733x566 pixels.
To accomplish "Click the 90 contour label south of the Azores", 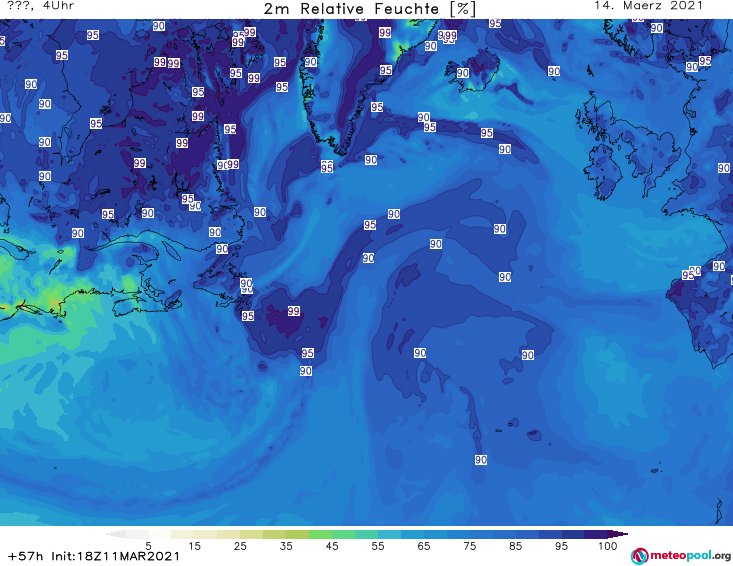I will coord(481,460).
